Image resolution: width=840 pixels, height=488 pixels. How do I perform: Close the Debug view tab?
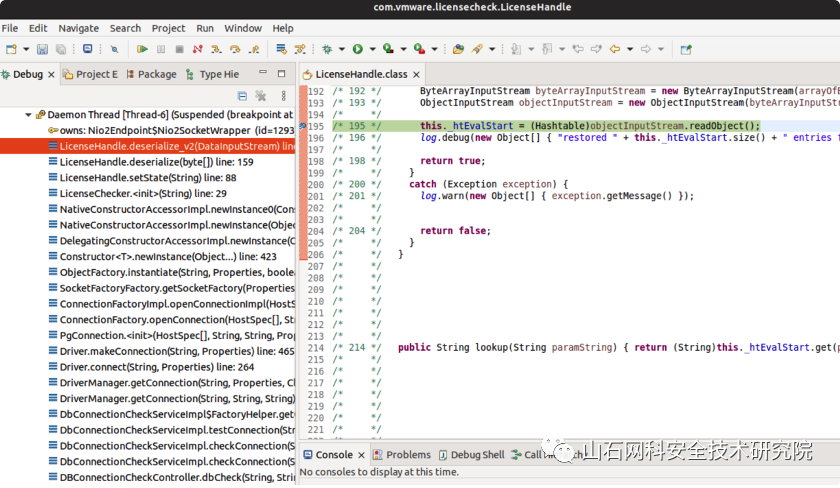(51, 74)
